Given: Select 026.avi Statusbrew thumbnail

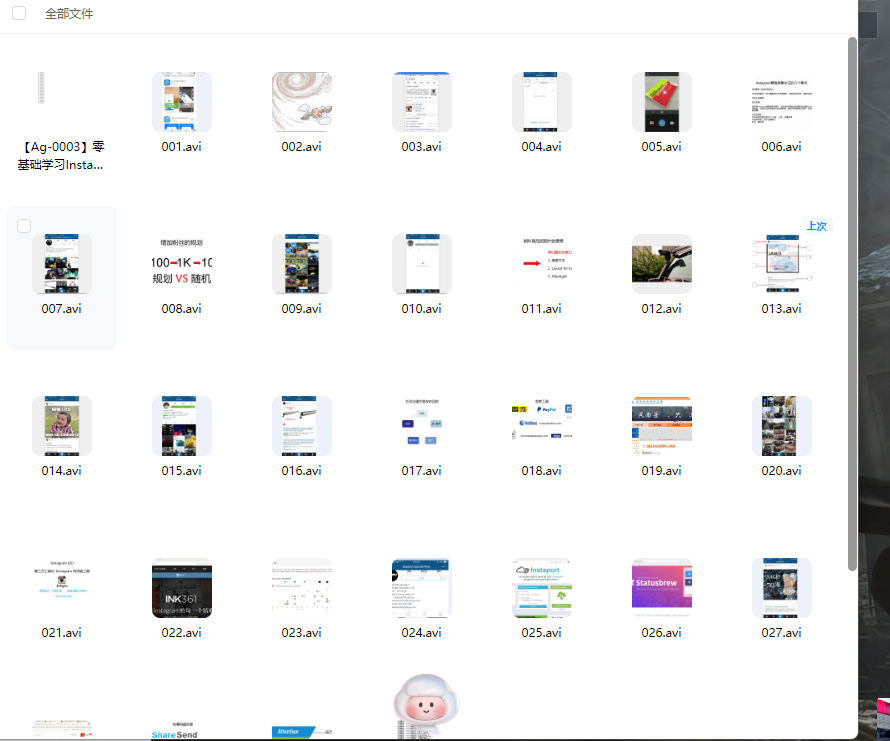Looking at the screenshot, I should tap(661, 588).
